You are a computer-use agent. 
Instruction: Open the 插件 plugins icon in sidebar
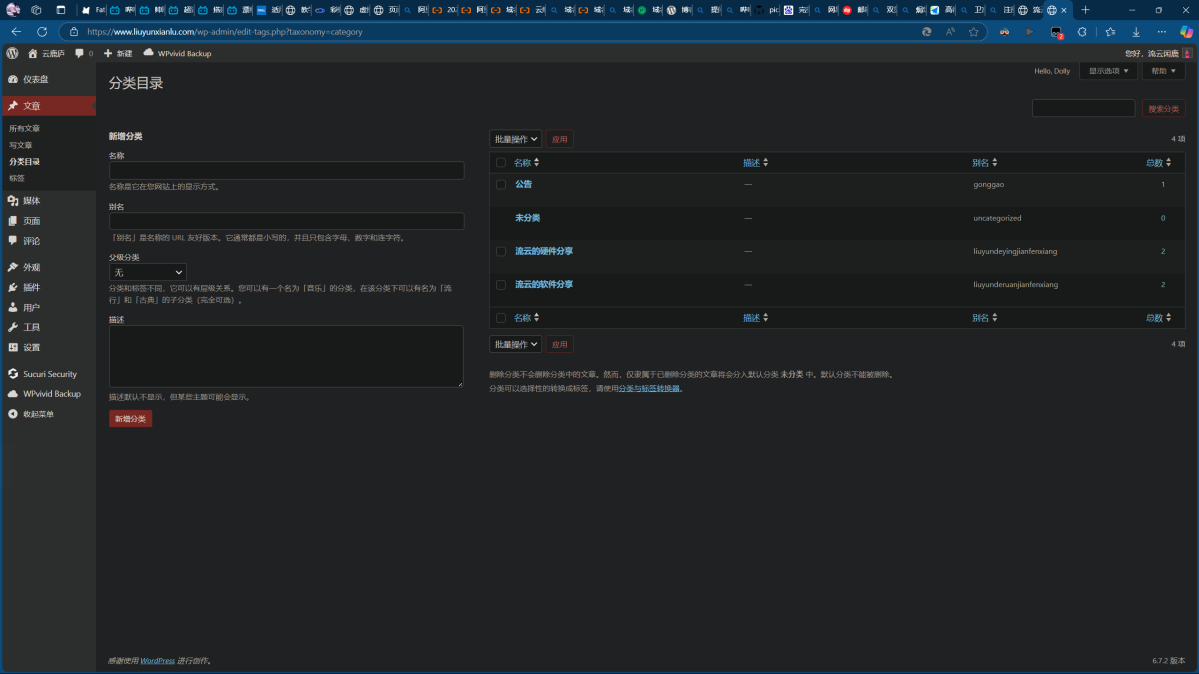click(x=13, y=288)
